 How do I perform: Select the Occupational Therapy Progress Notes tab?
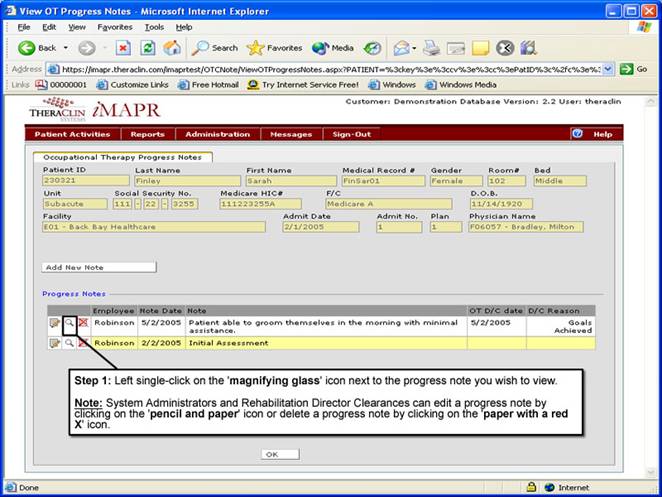point(122,157)
